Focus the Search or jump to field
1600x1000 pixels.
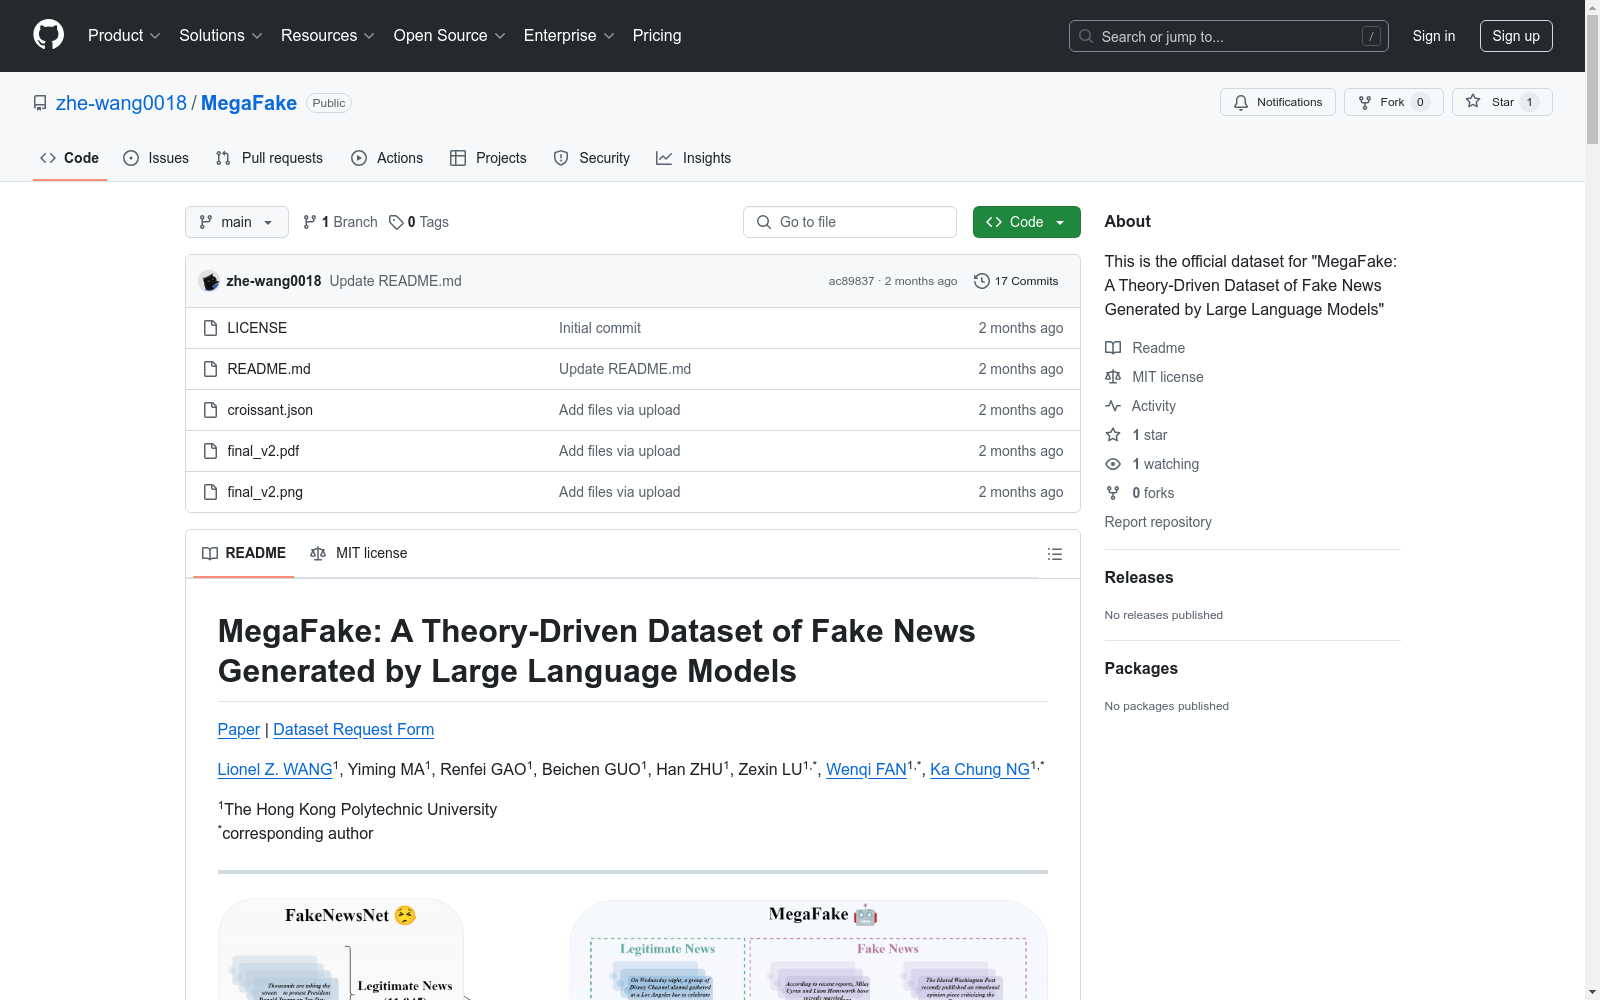click(1229, 36)
